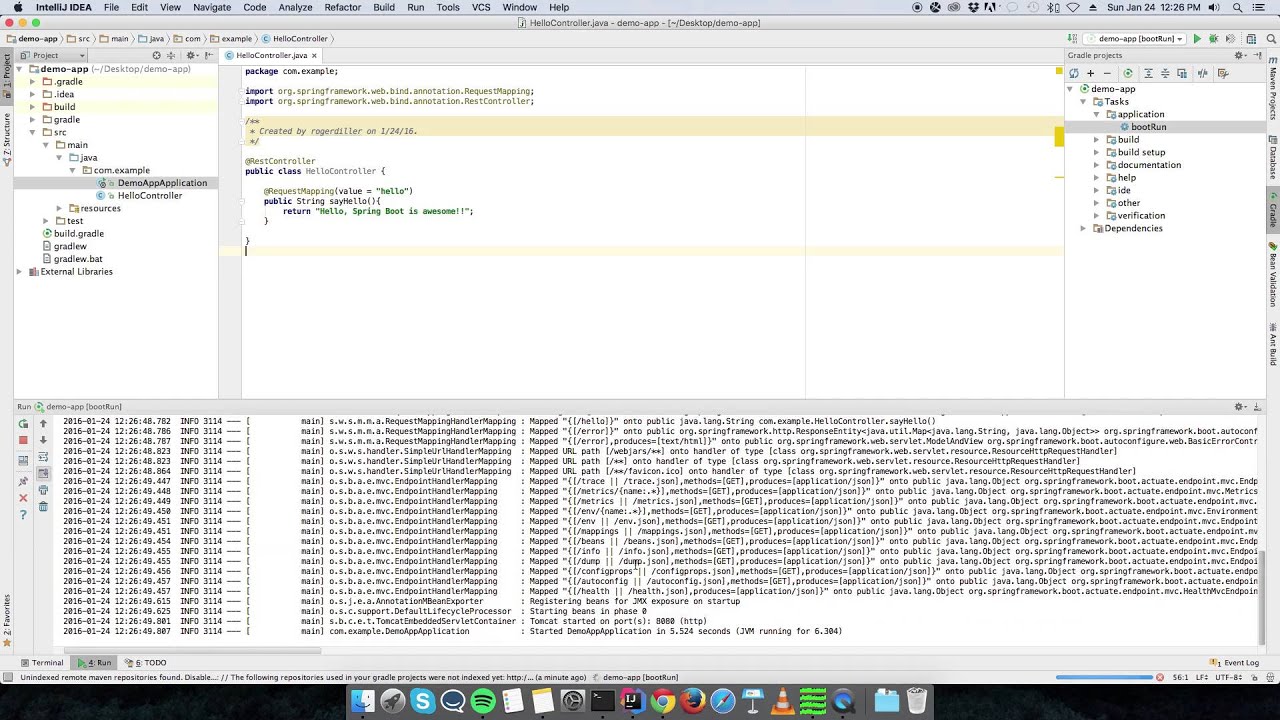Close the Run tab with red X
This screenshot has width=1280, height=720.
23,498
